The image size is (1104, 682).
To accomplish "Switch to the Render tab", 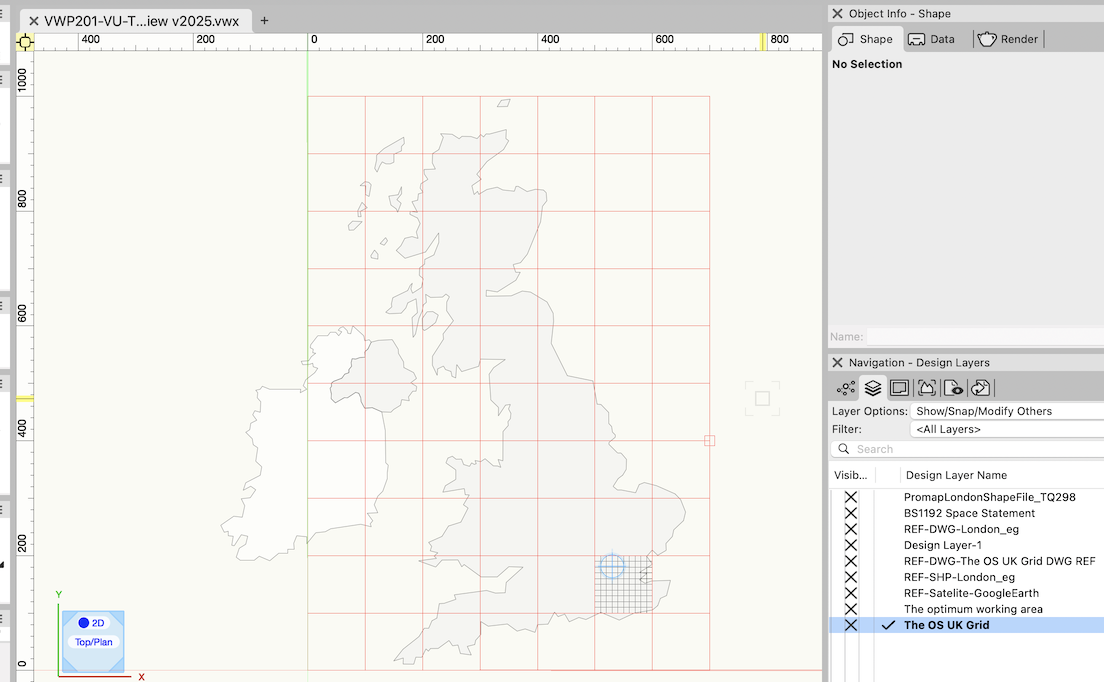I will [1009, 39].
